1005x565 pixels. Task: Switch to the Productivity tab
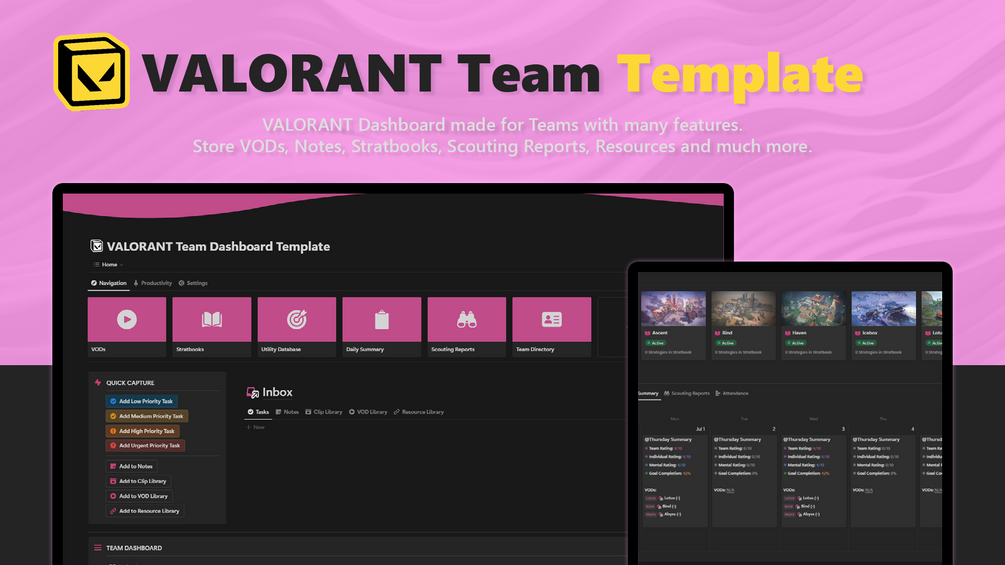click(153, 283)
